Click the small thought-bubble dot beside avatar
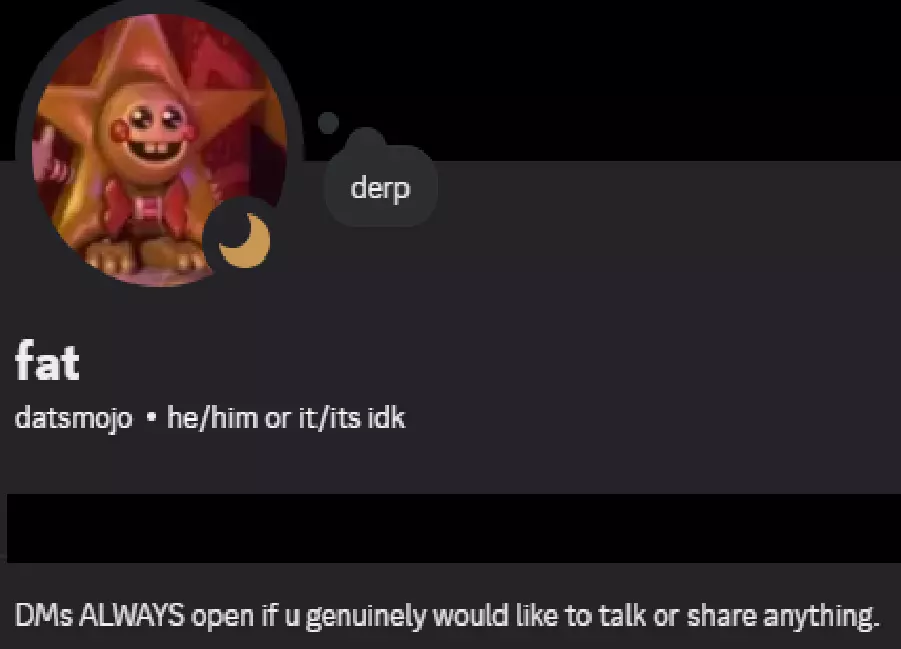 (328, 122)
